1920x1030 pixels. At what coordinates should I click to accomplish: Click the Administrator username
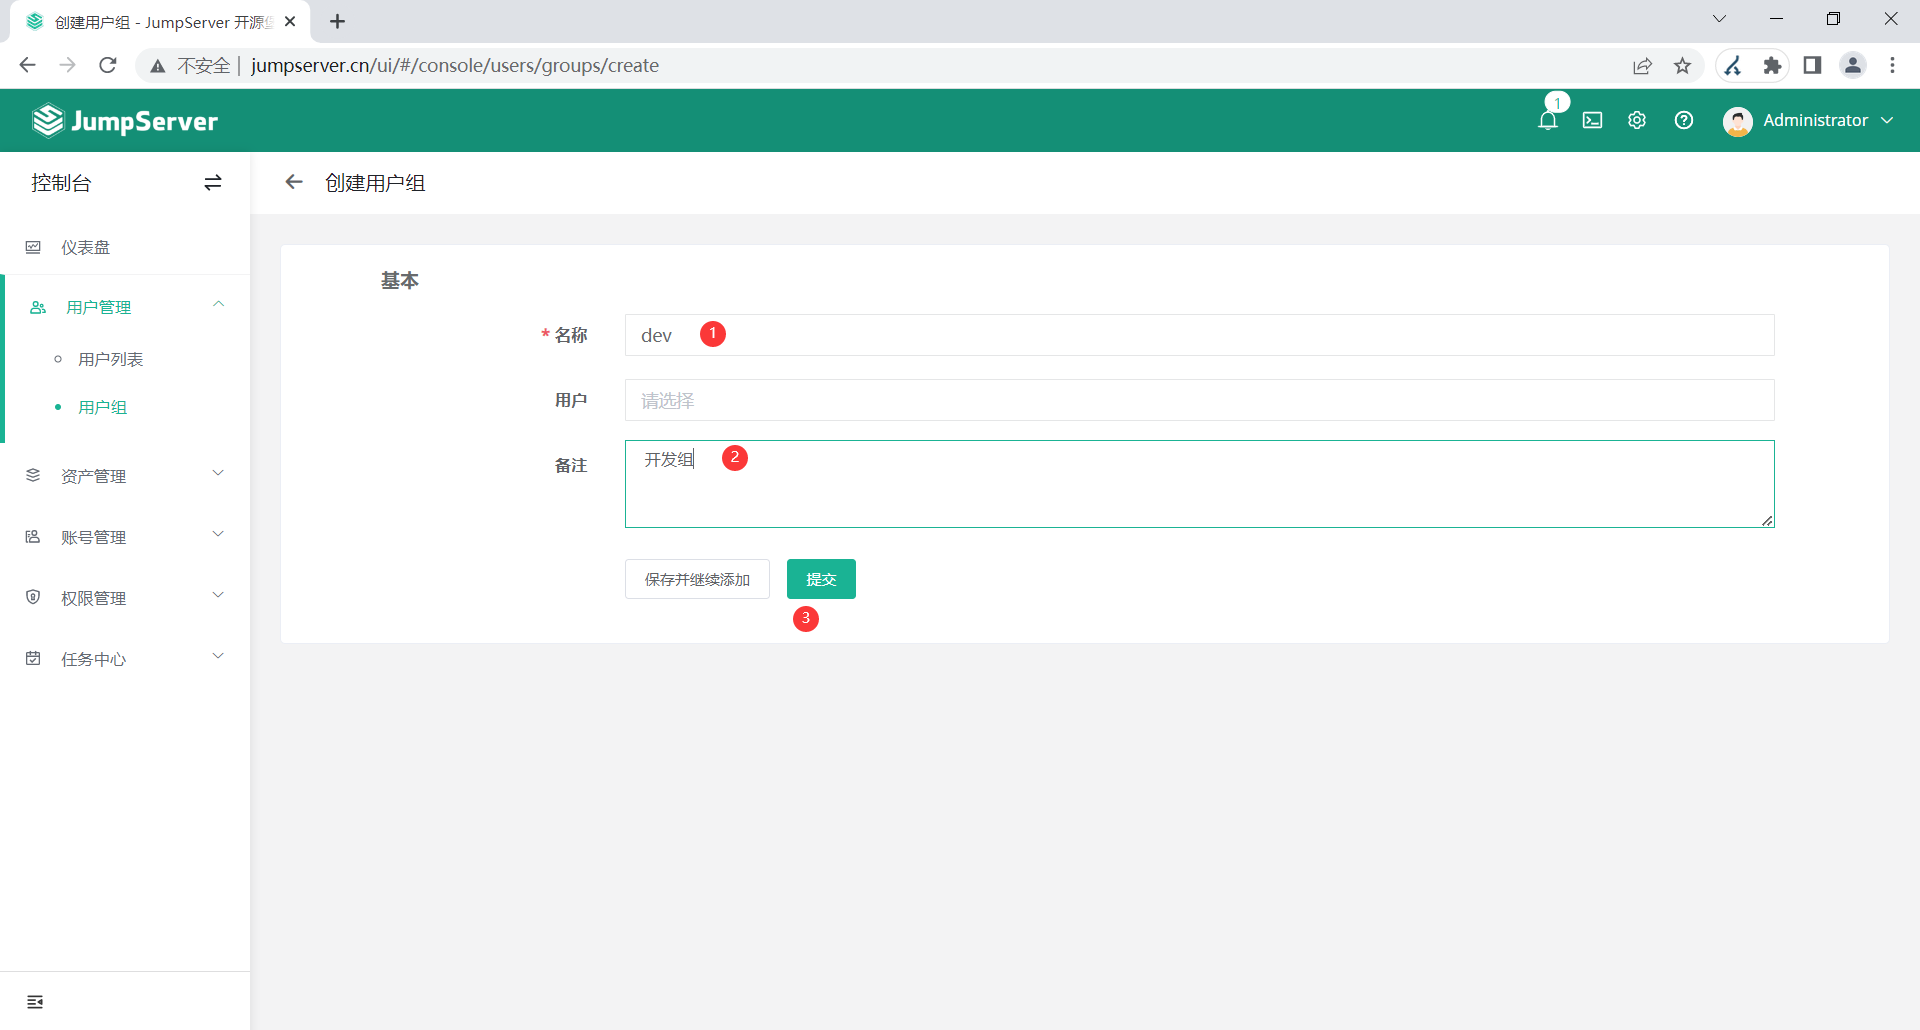1816,120
